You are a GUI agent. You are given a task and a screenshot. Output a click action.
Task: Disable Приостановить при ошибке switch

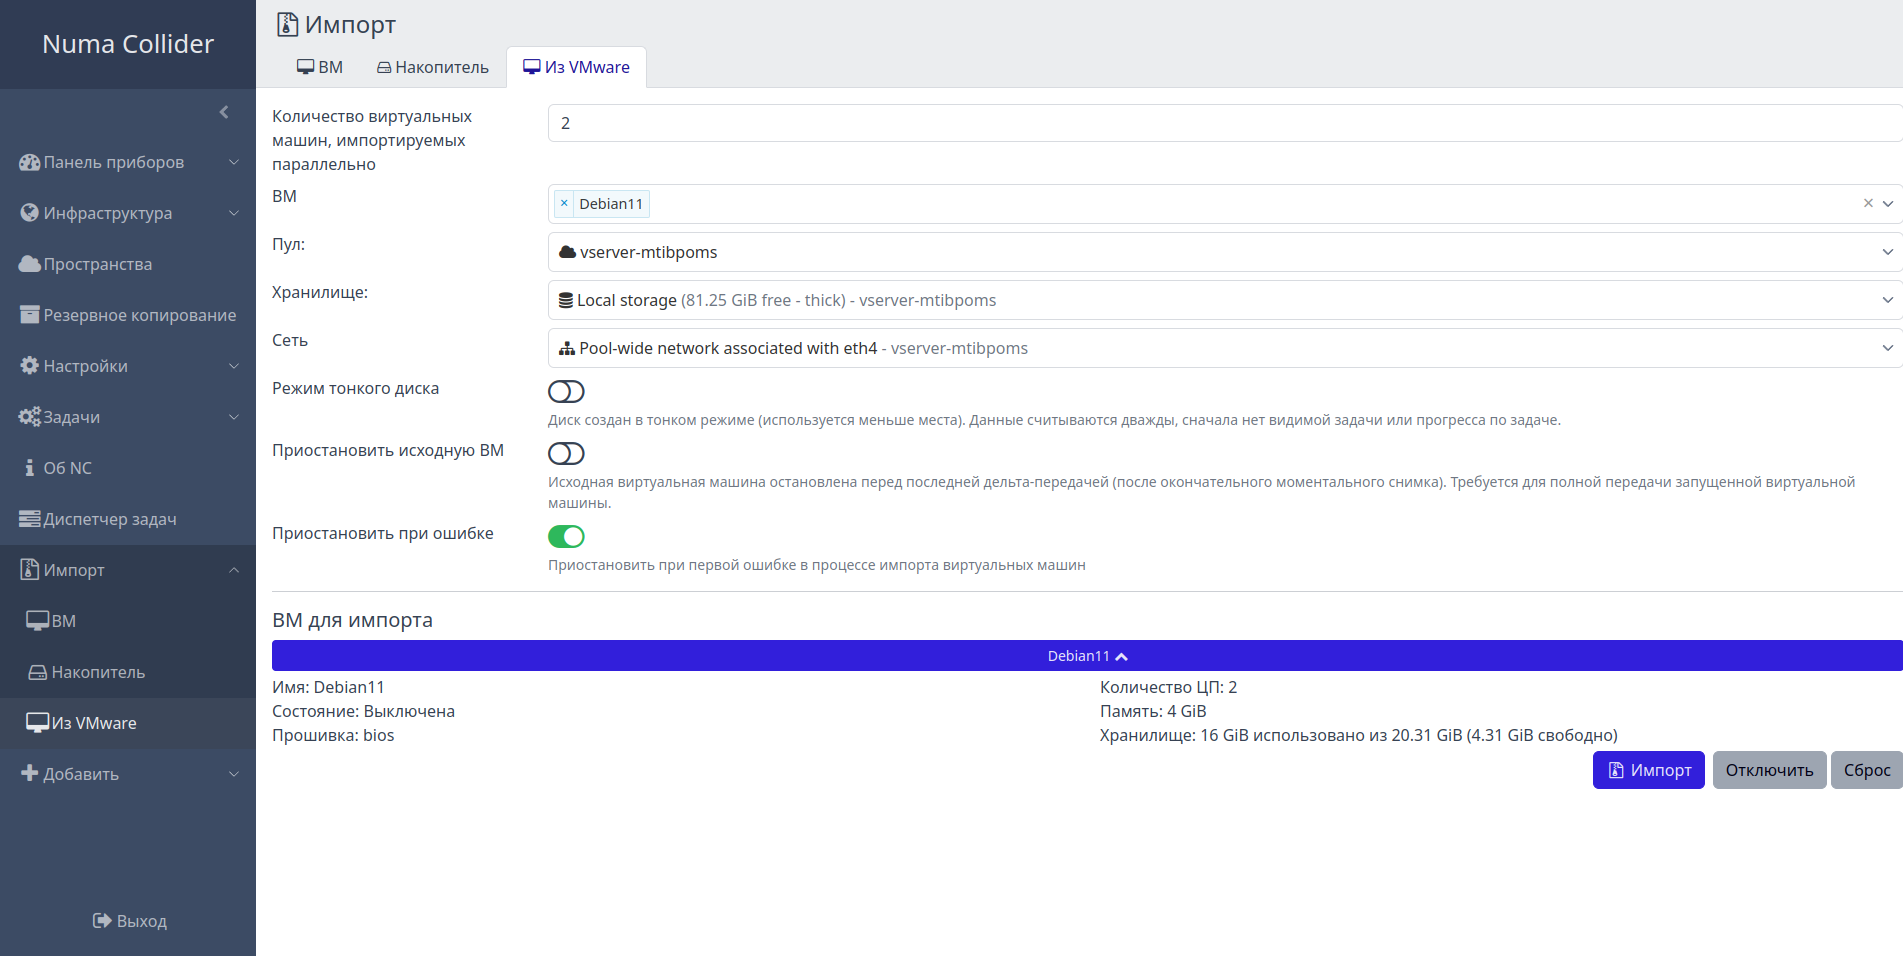point(566,536)
